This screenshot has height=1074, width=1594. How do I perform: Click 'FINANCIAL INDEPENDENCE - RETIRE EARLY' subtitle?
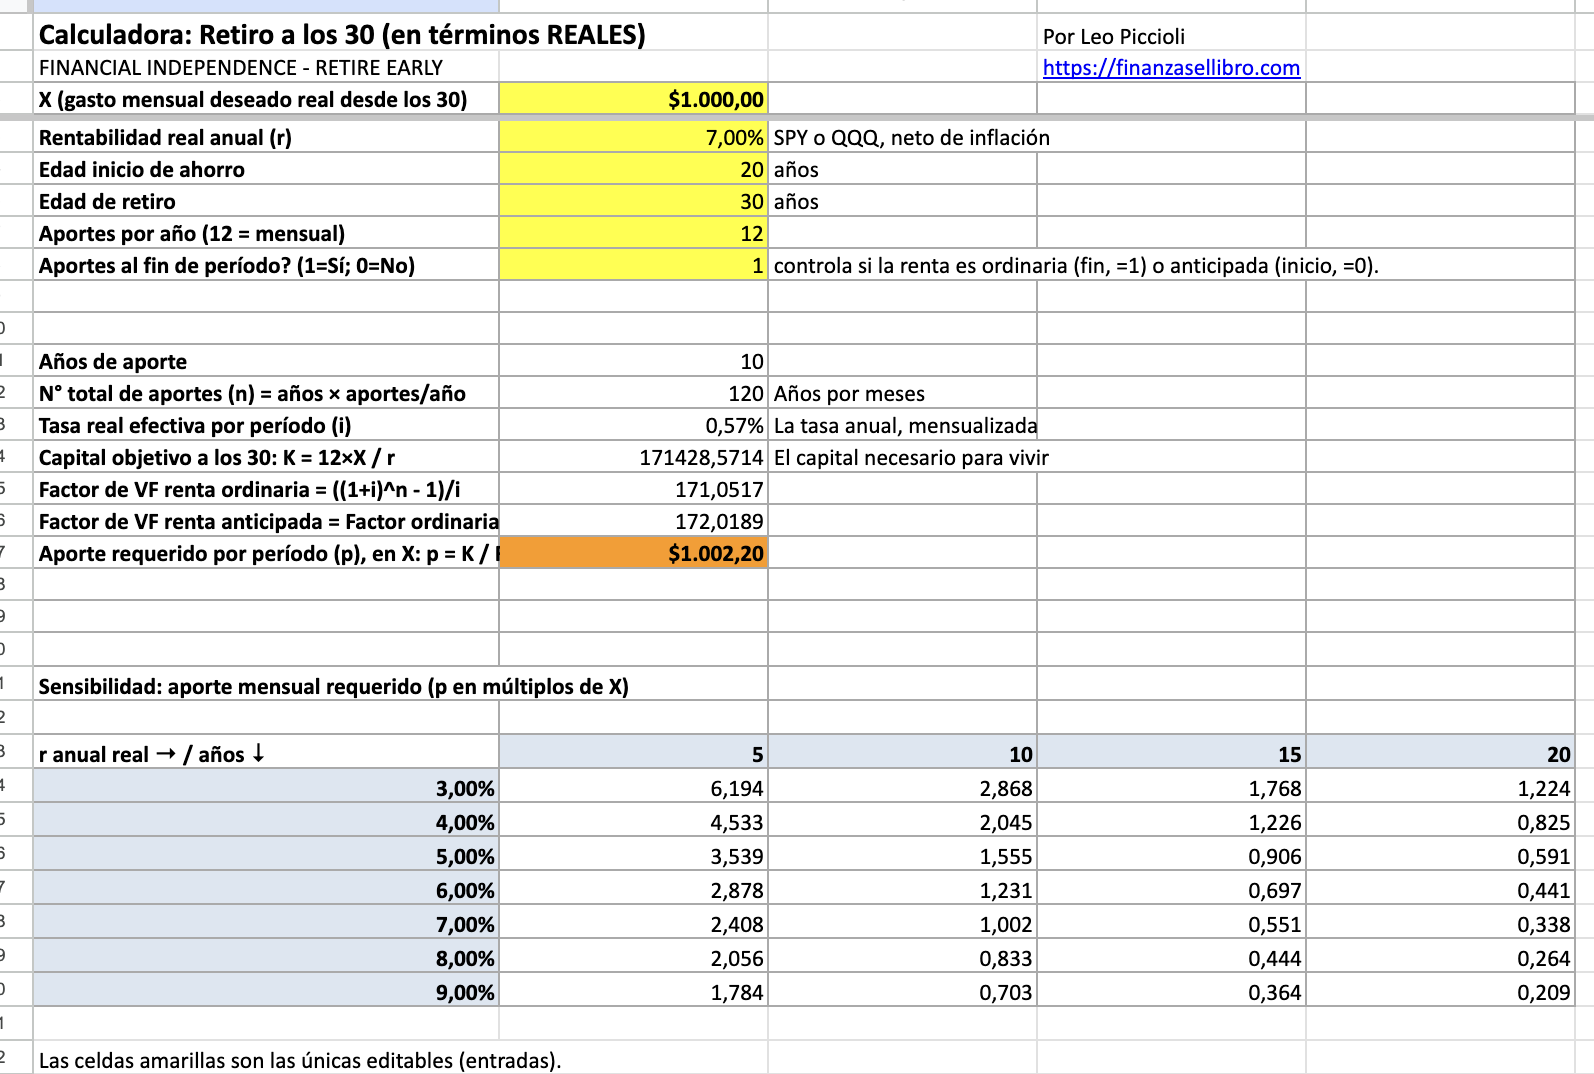tap(240, 68)
